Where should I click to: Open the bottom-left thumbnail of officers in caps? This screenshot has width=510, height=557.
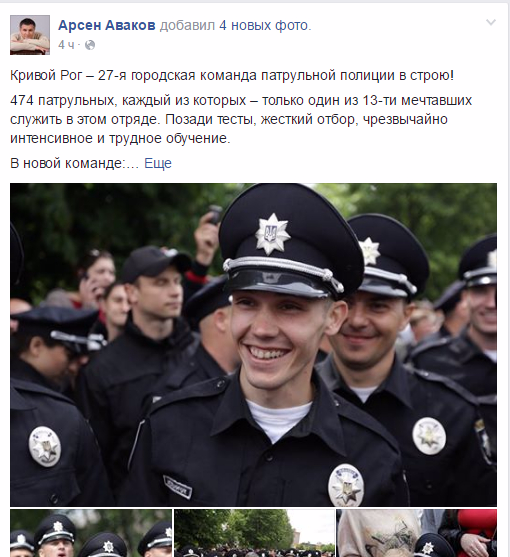coord(91,533)
